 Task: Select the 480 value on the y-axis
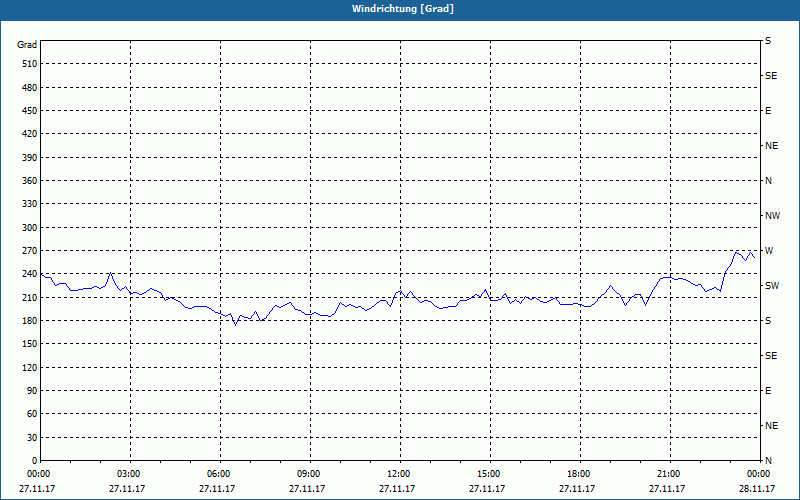[30, 88]
